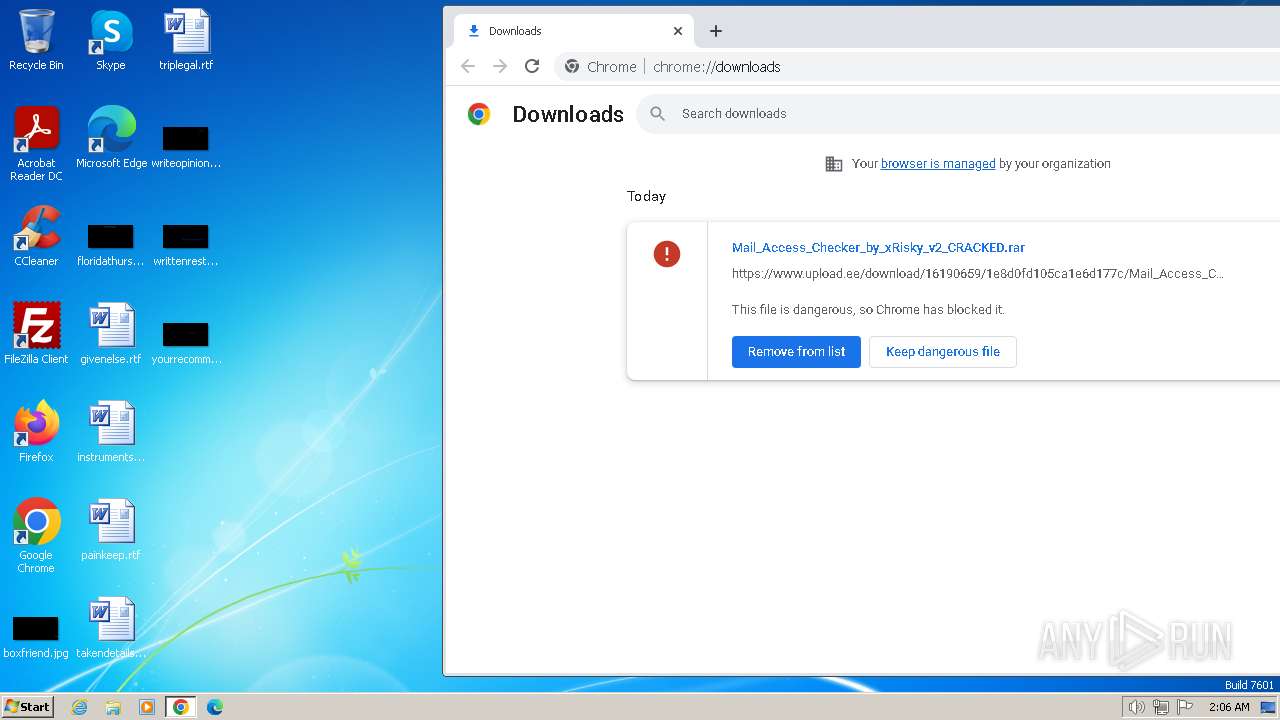Select the painkeep.rtf desktop file

point(111,529)
